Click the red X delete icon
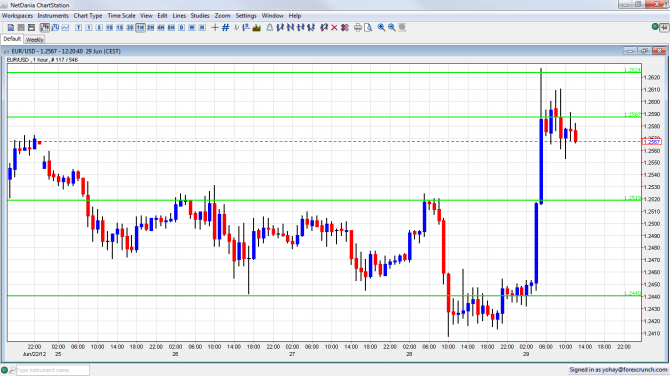 point(334,28)
